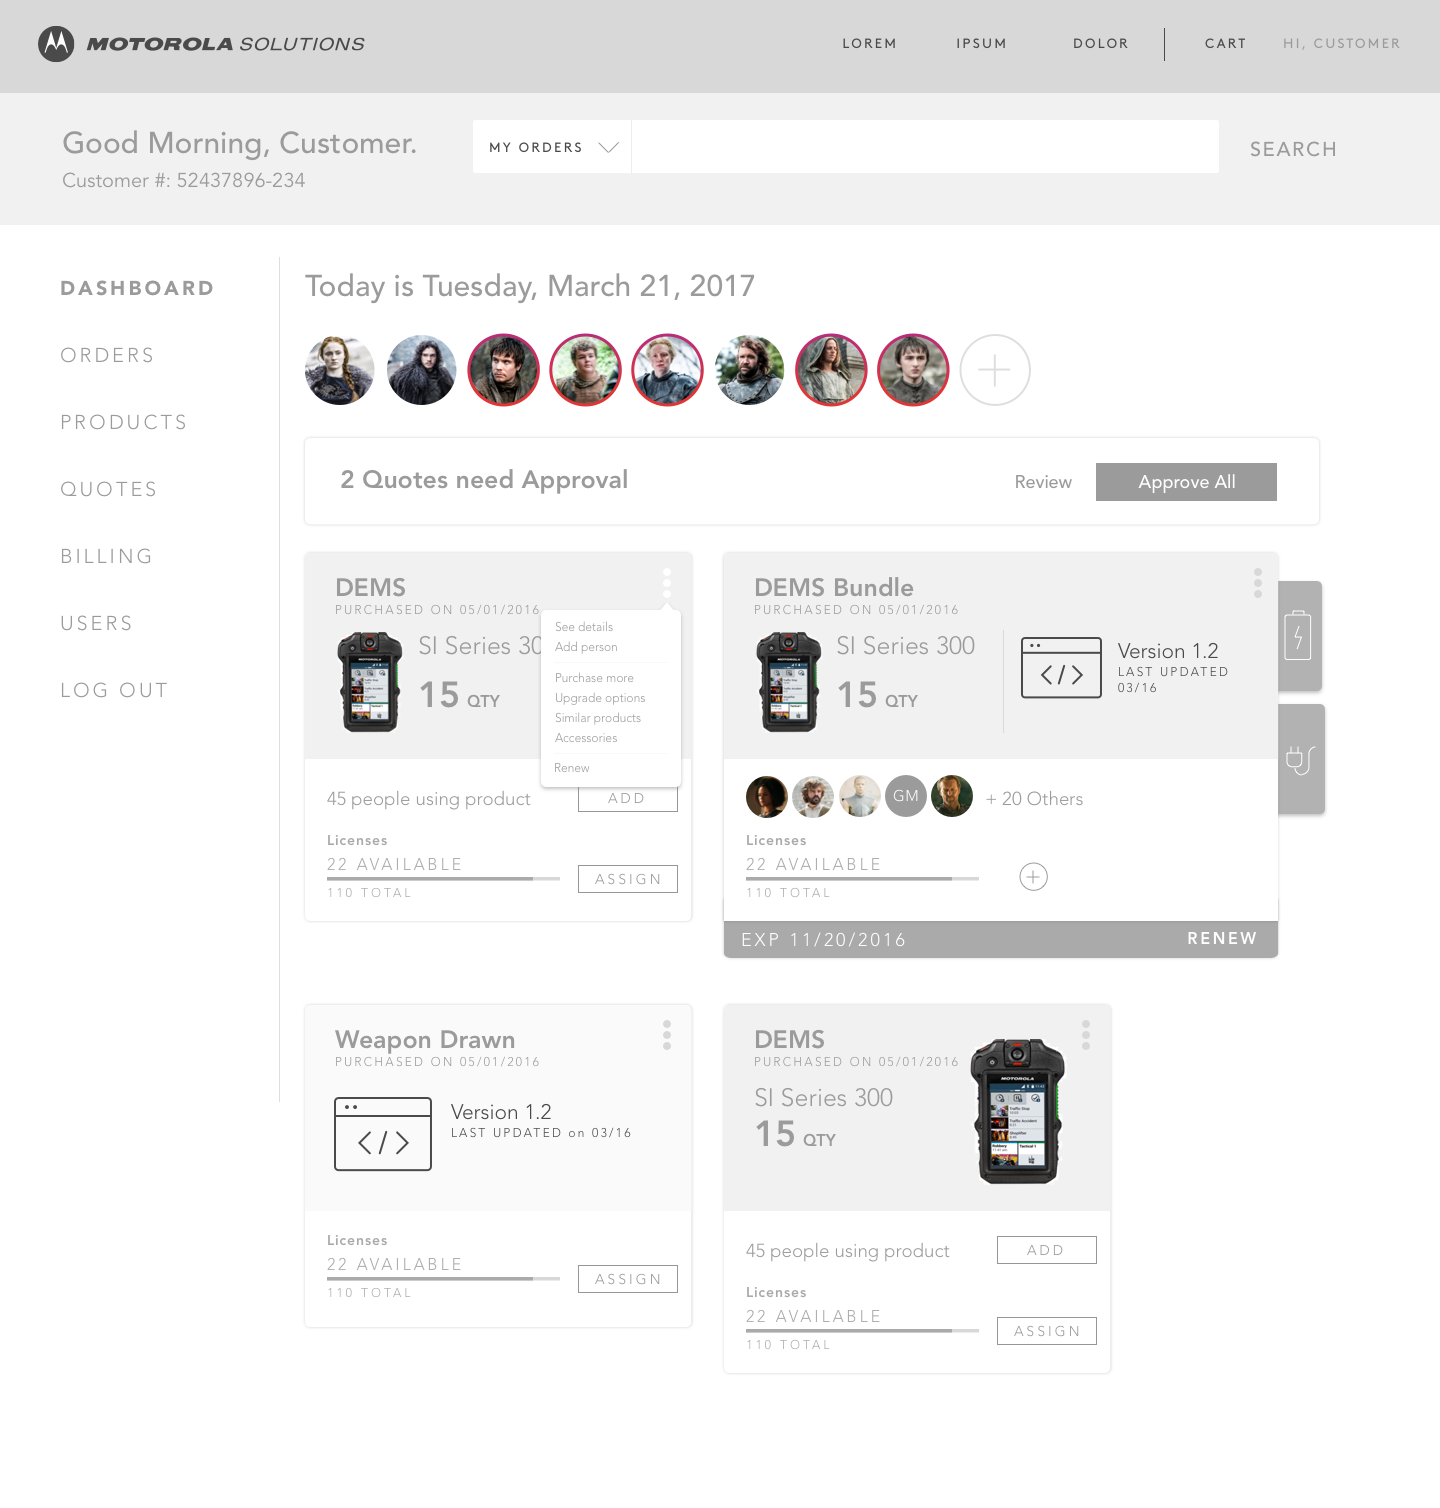Screen dimensions: 1440x1508
Task: Click the Approve All button
Action: point(1186,482)
